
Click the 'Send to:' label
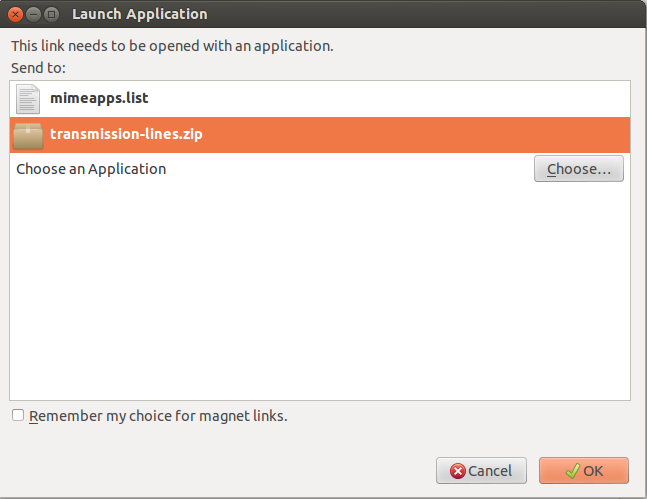pos(38,68)
